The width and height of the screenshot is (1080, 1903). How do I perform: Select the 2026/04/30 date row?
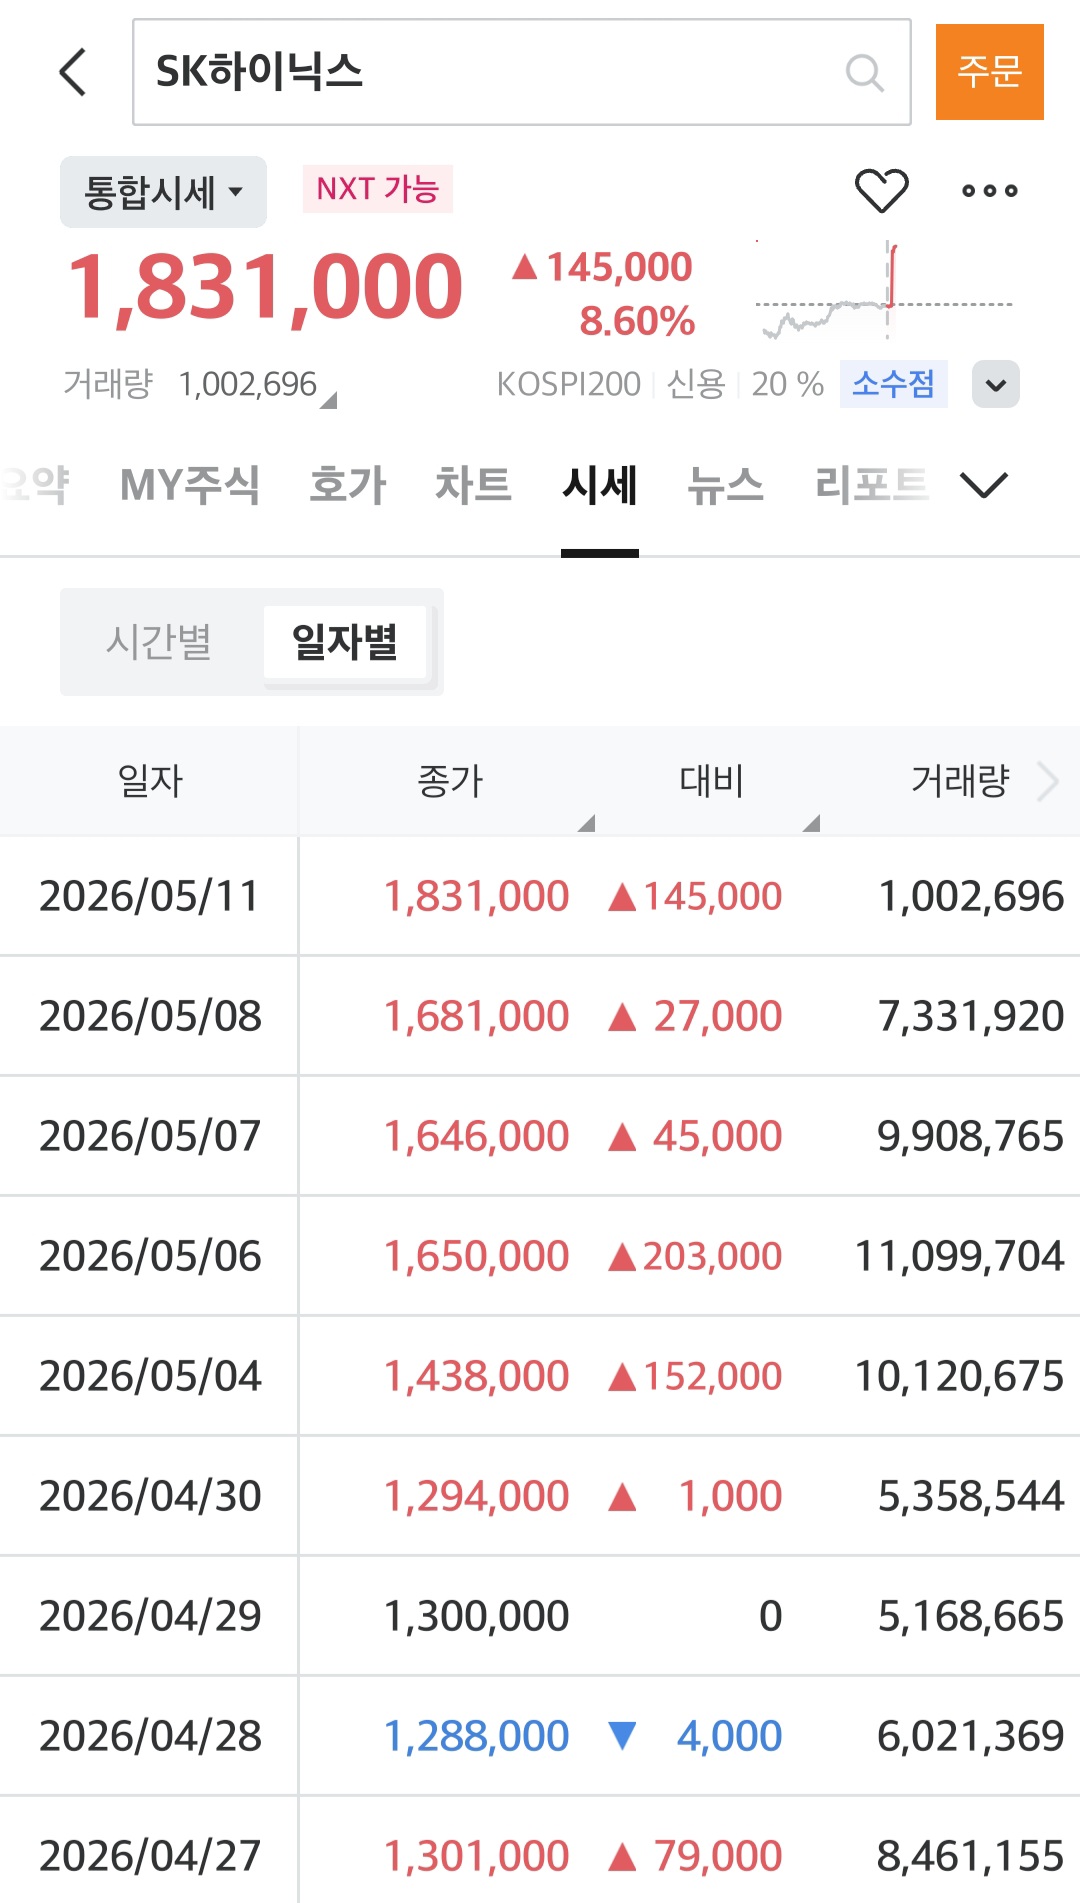540,1496
